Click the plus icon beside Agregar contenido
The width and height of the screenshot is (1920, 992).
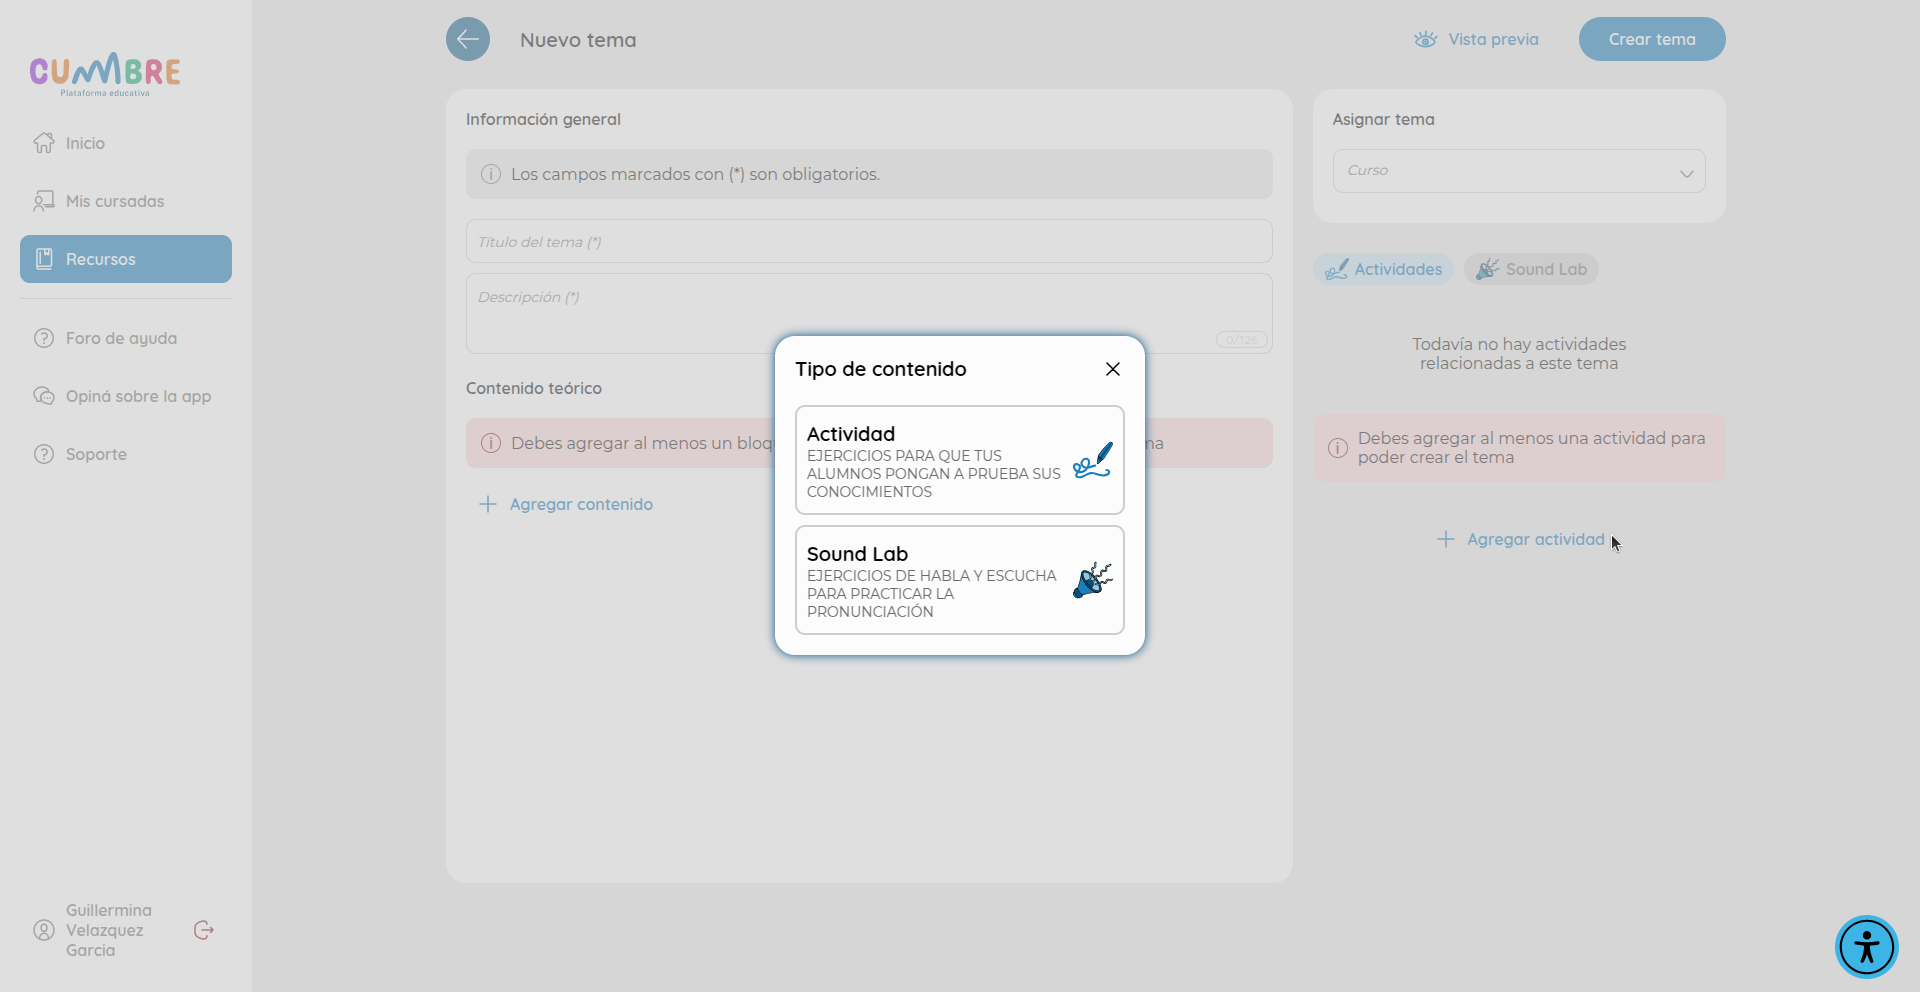(x=488, y=504)
